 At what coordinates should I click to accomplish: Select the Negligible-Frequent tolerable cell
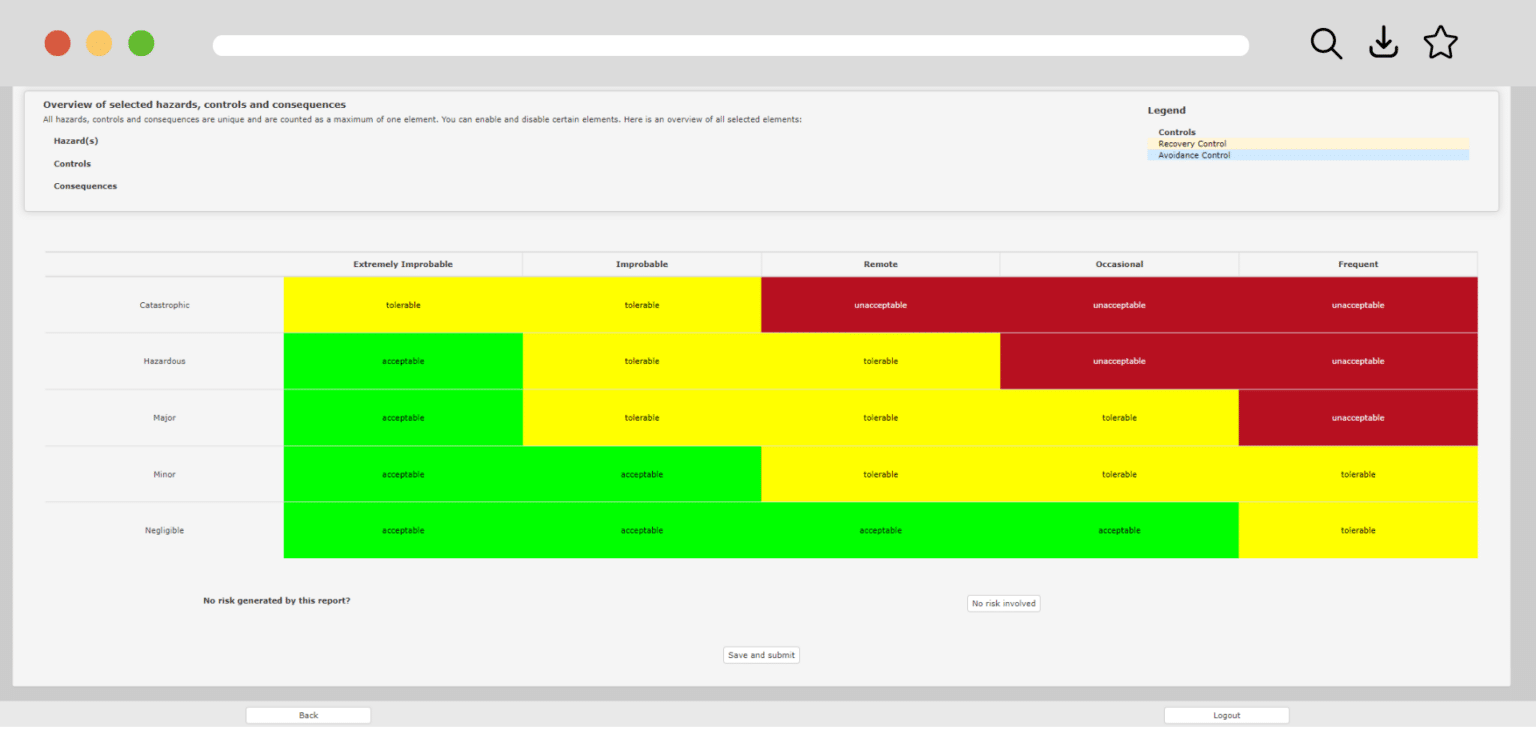[1357, 530]
